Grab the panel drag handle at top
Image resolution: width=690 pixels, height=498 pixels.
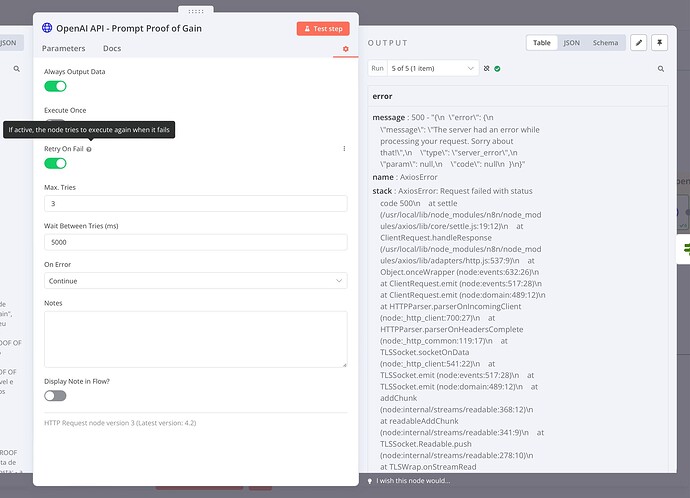[x=196, y=11]
